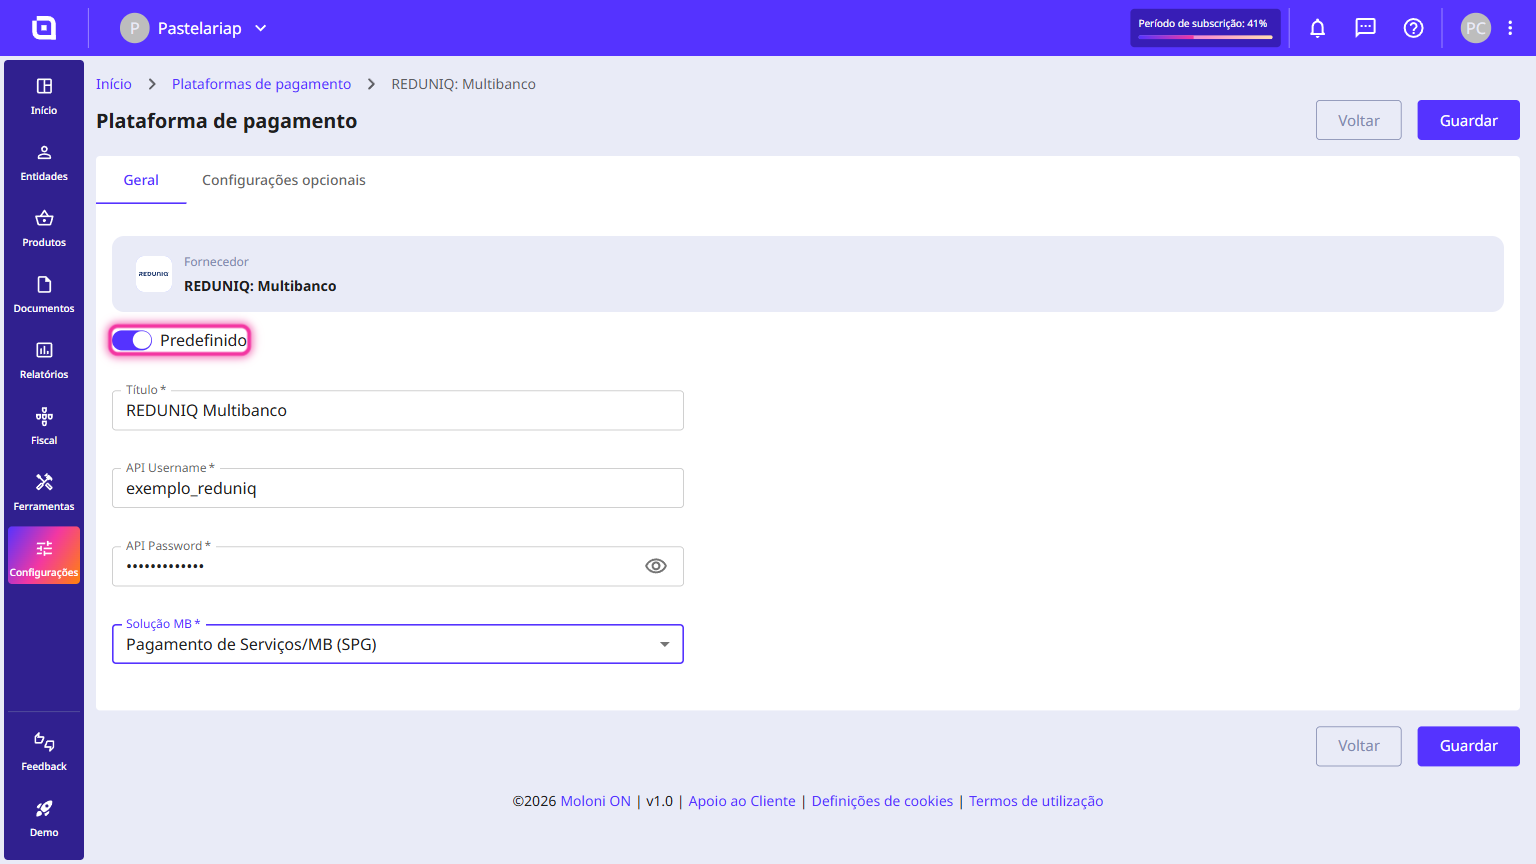Image resolution: width=1536 pixels, height=864 pixels.
Task: Click the bottom Voltar button
Action: pos(1359,746)
